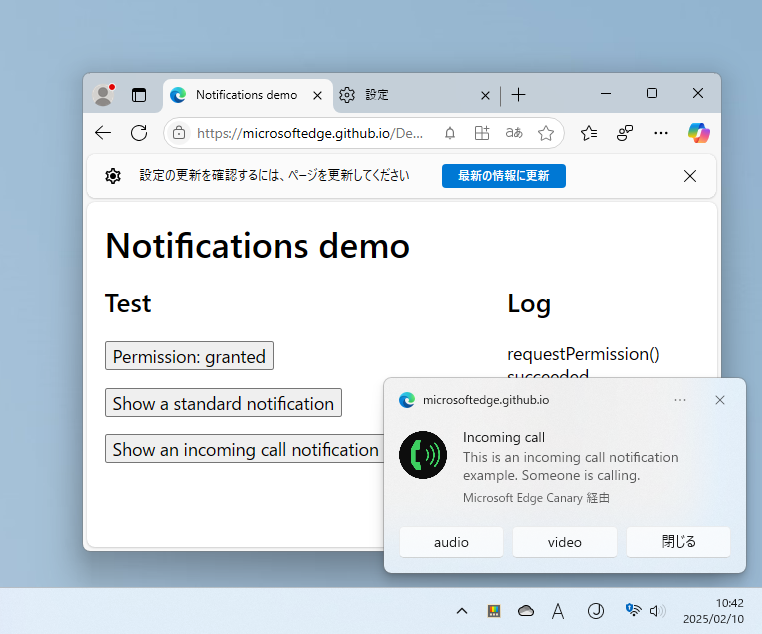Open the Edge profile avatar
This screenshot has height=634, width=762.
click(104, 95)
